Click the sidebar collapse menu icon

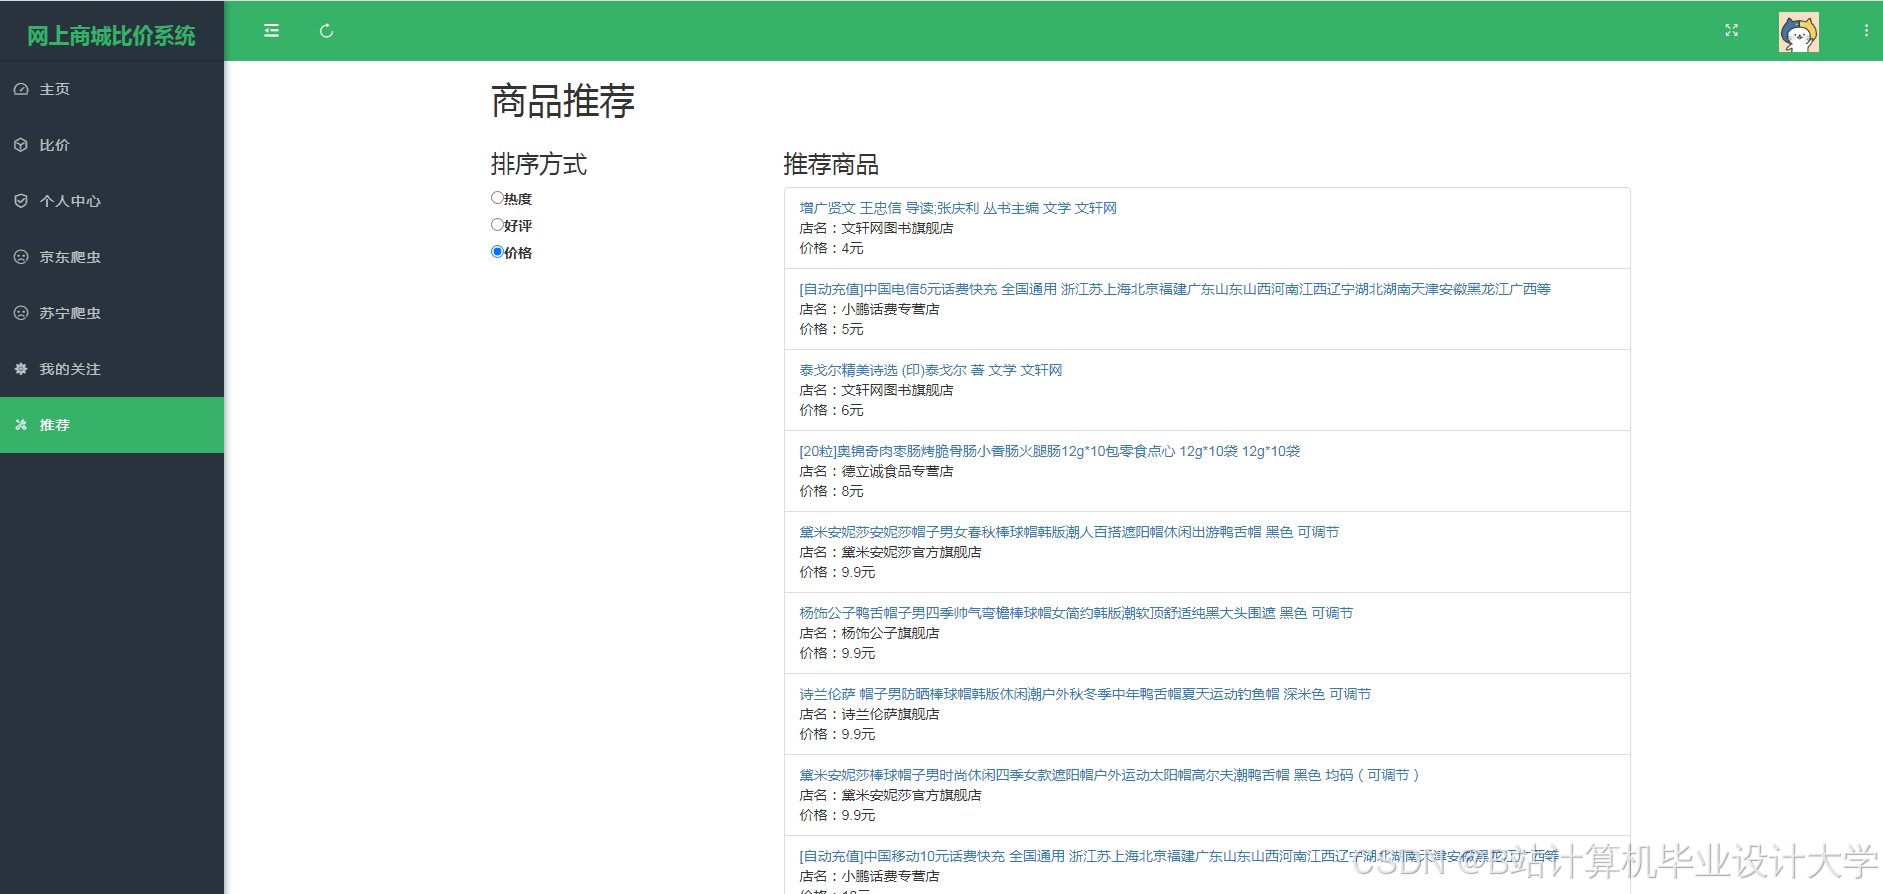[271, 31]
